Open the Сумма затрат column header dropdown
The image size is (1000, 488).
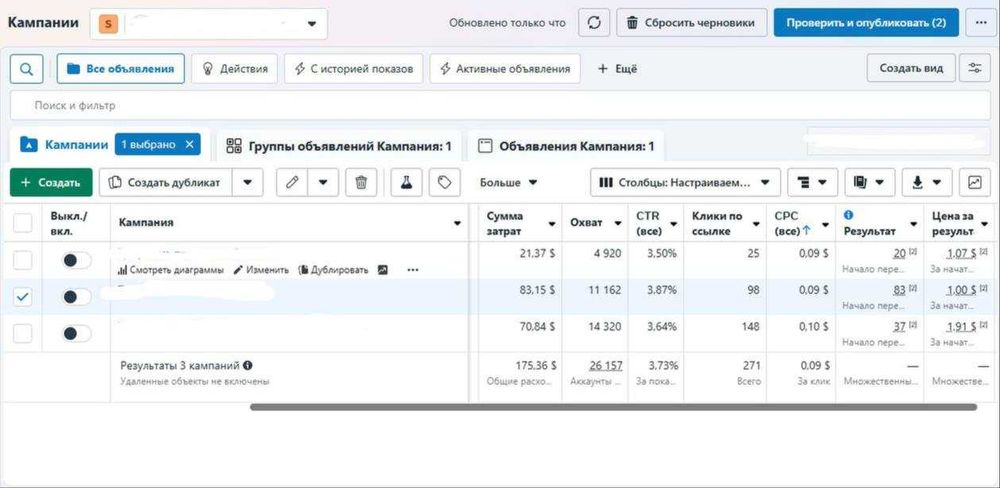pyautogui.click(x=552, y=223)
